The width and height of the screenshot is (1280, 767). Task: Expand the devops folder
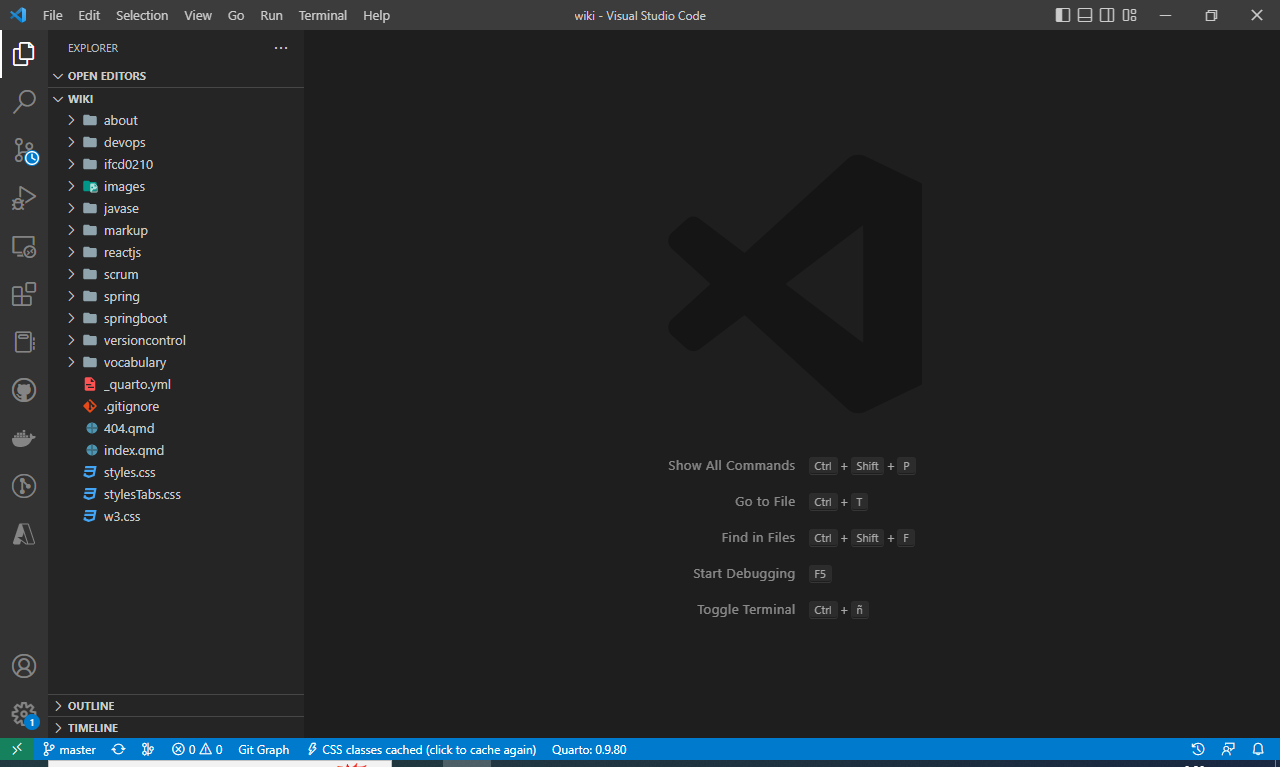[x=124, y=142]
